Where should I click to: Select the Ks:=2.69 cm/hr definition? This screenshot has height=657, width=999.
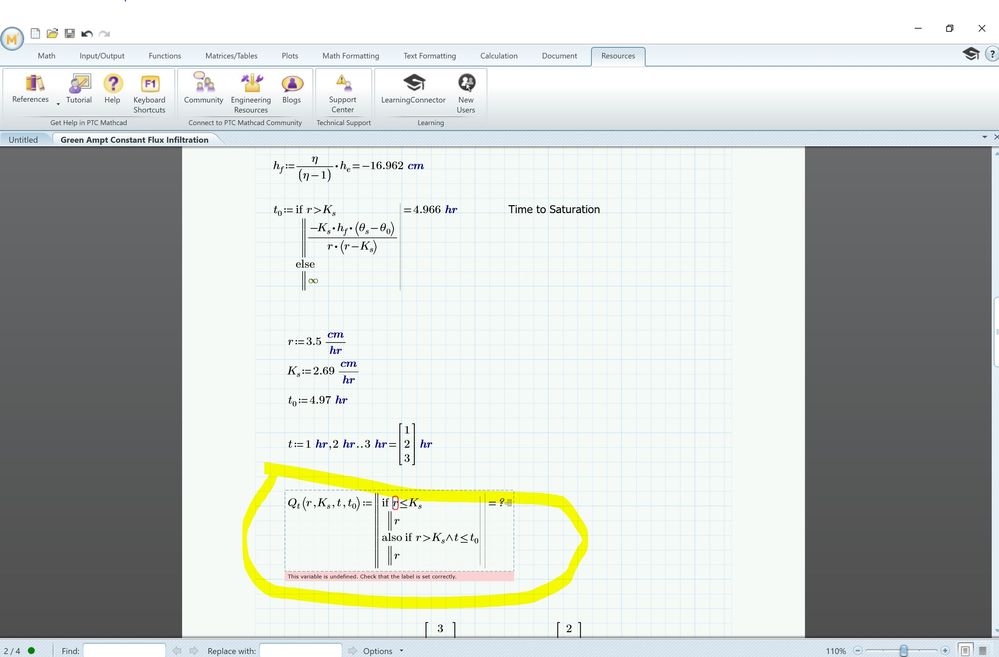click(322, 372)
